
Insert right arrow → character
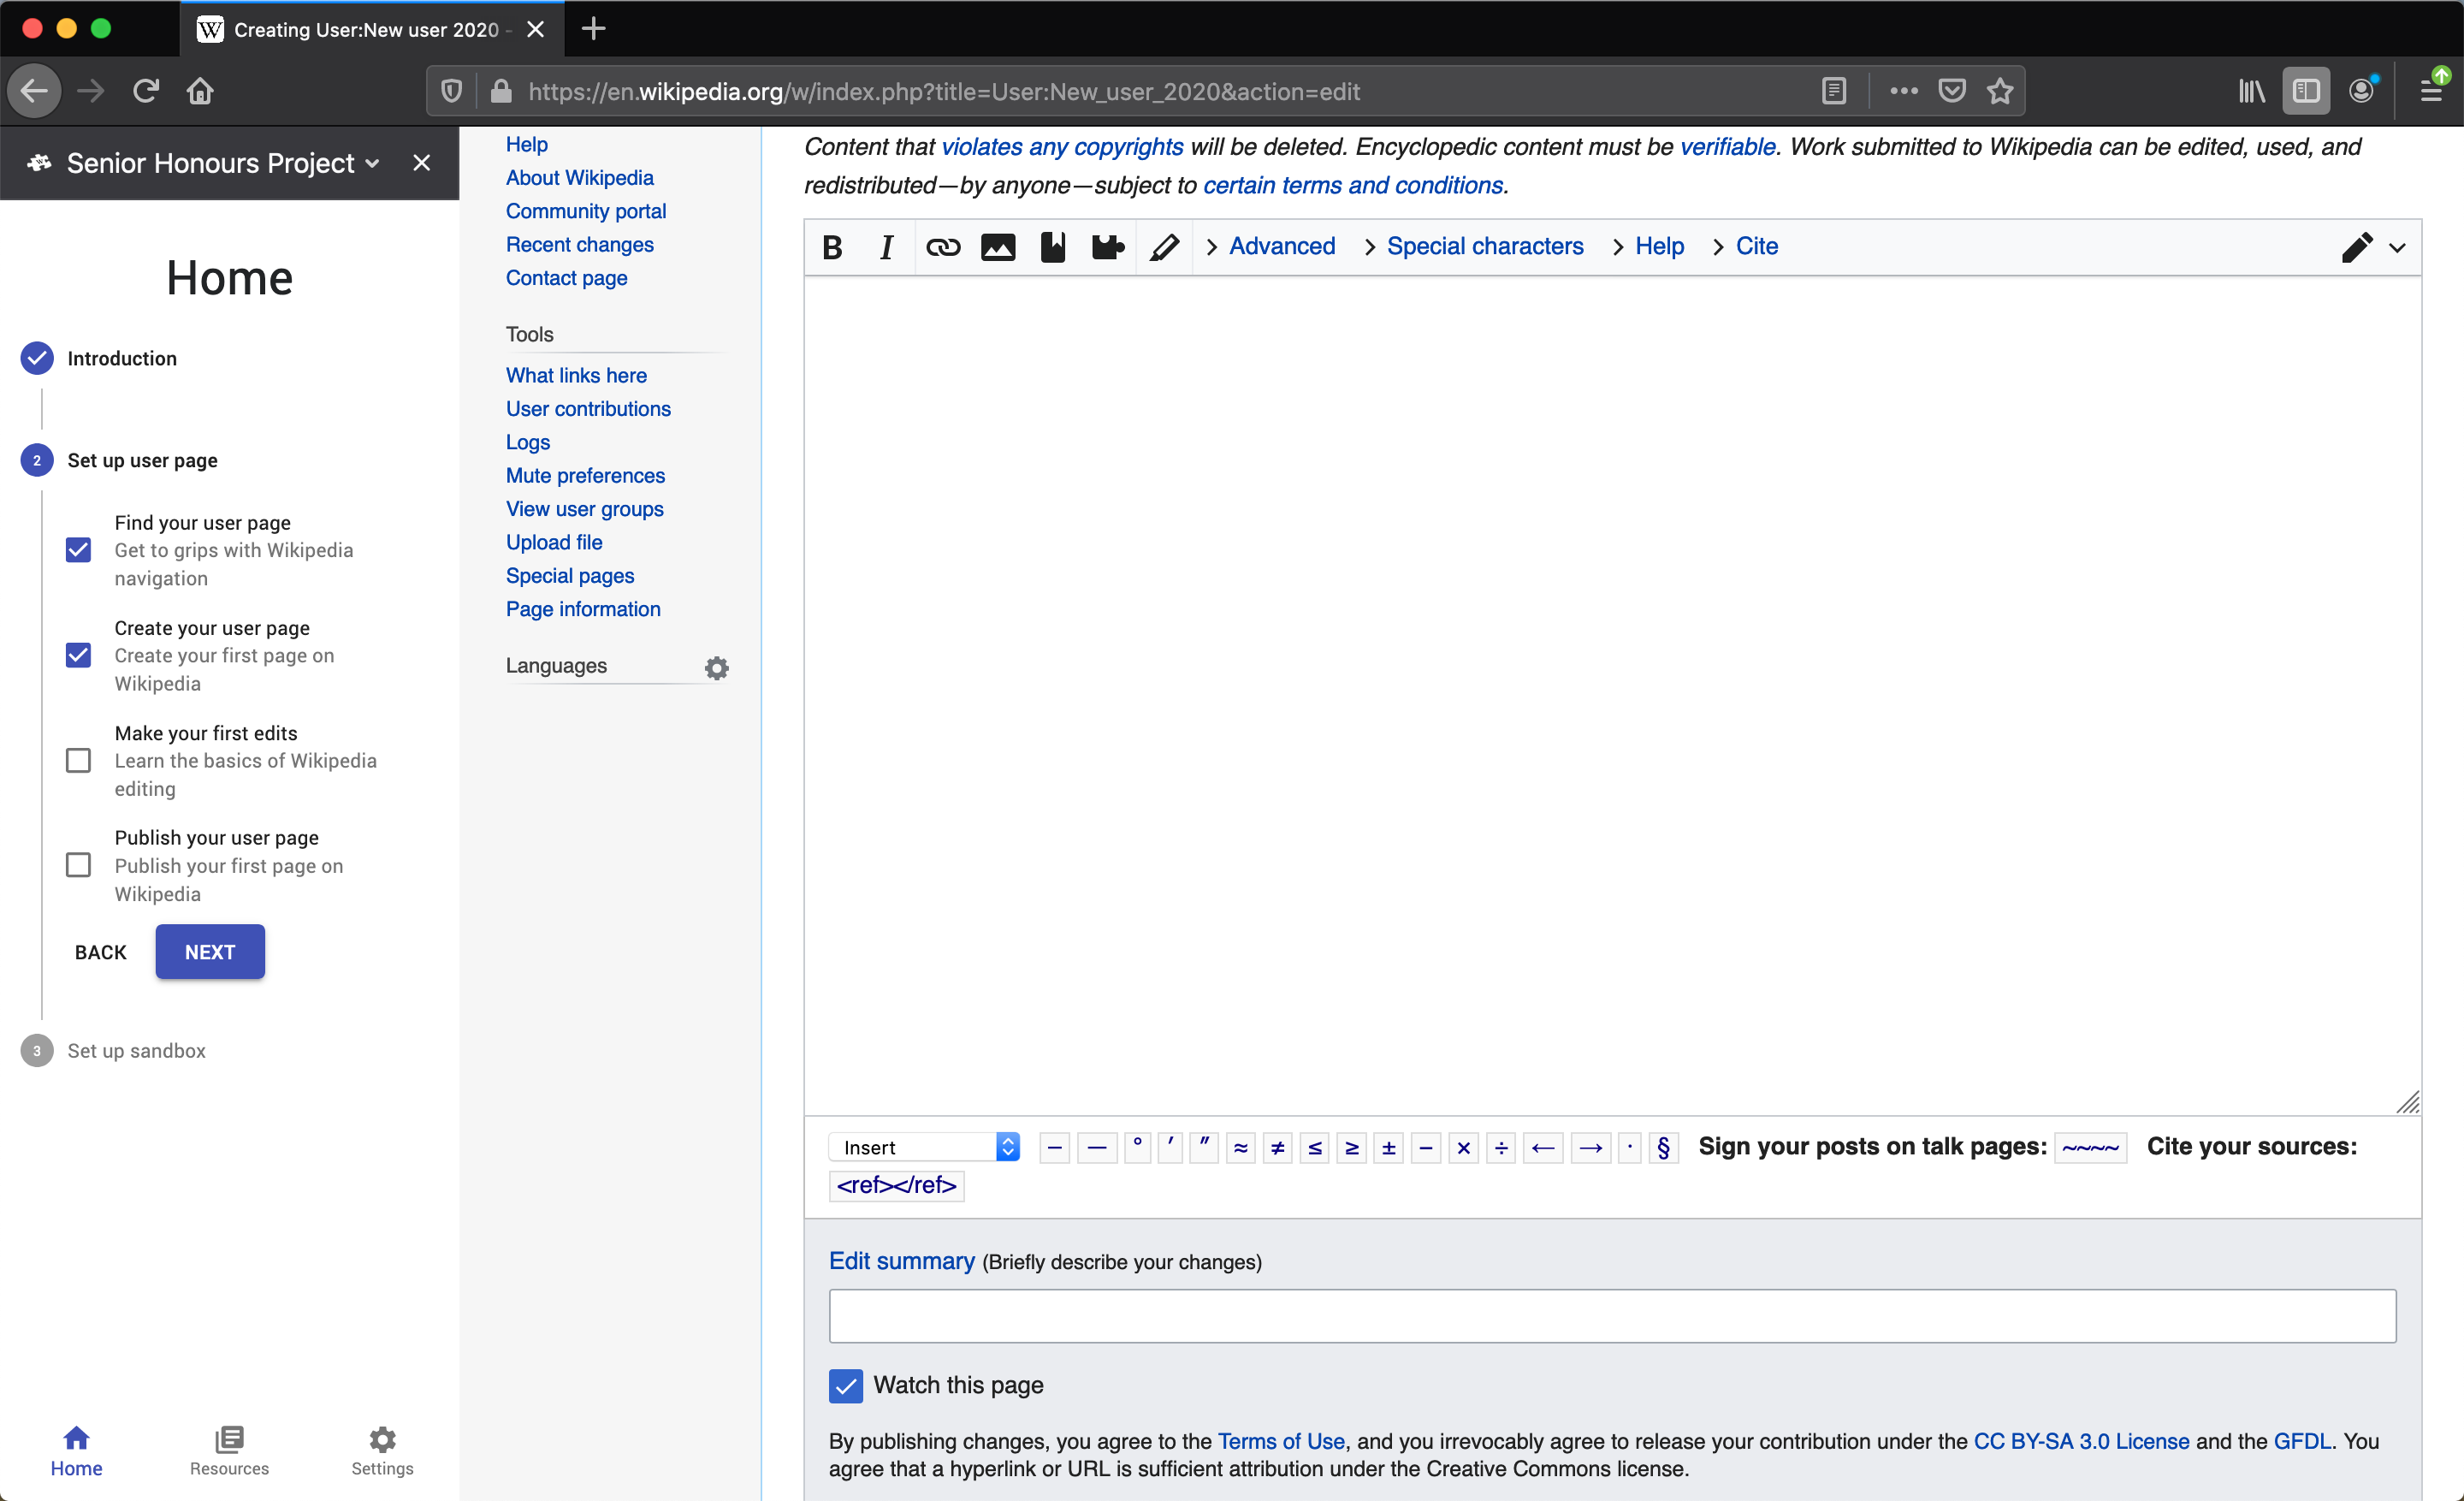pos(1590,1148)
